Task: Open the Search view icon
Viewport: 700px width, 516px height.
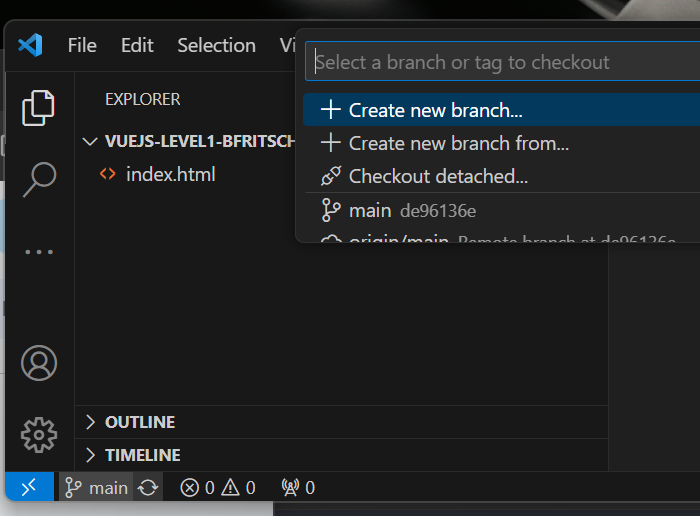Action: point(39,180)
